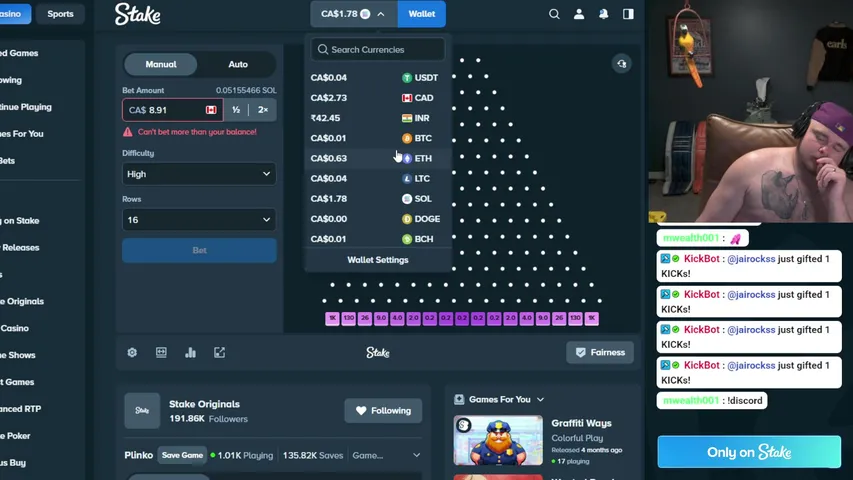Image resolution: width=853 pixels, height=480 pixels.
Task: Click the live stats icon above the Plinko board
Action: (x=622, y=64)
